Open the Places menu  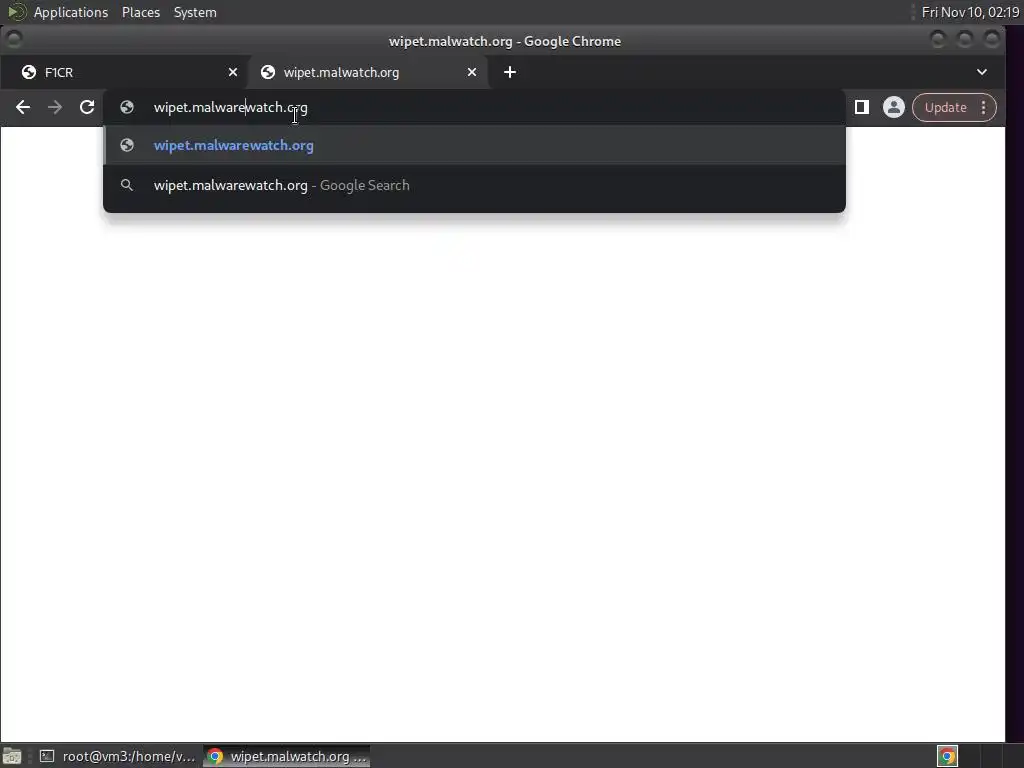(x=140, y=12)
